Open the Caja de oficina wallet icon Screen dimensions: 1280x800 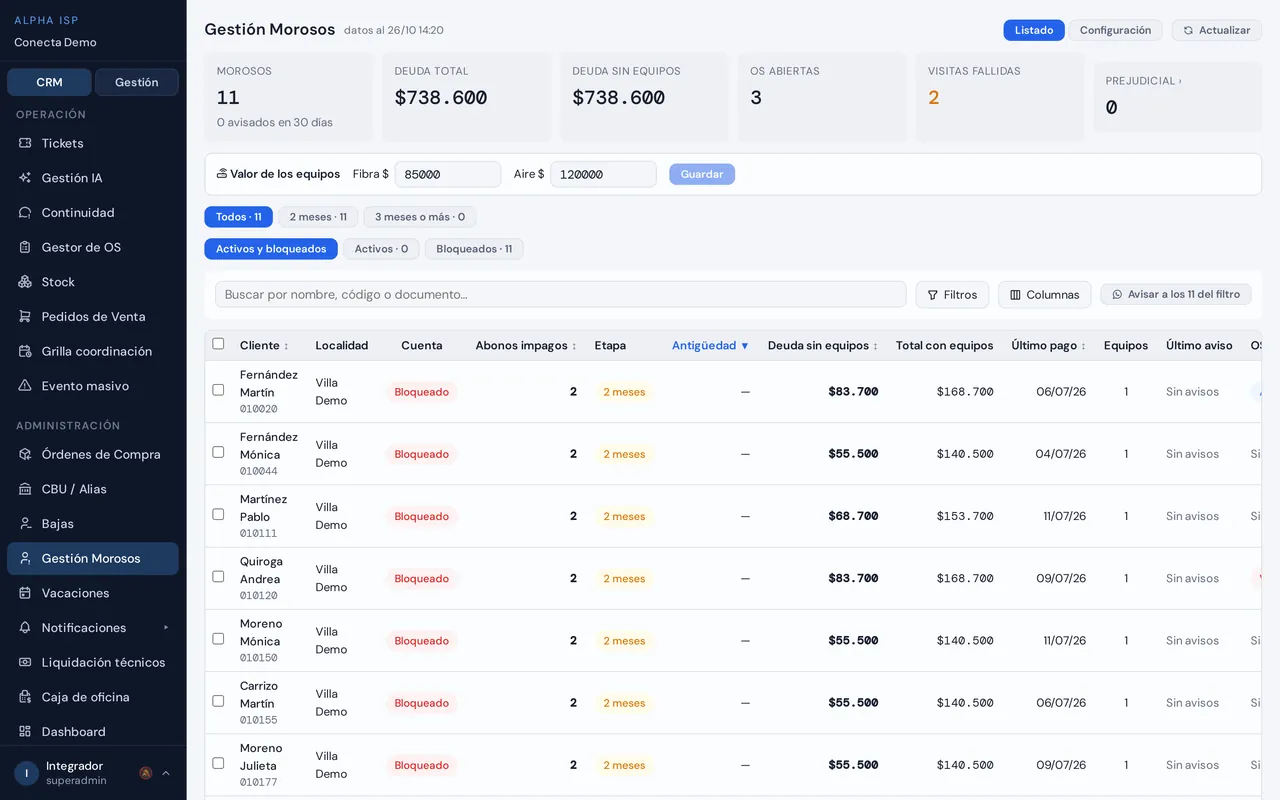coord(25,697)
